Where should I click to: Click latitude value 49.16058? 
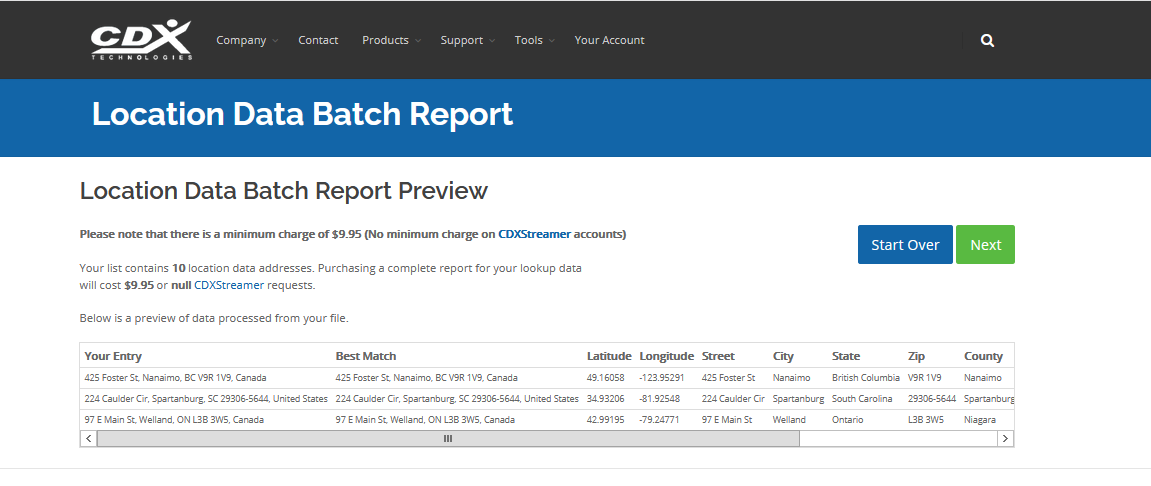[606, 378]
